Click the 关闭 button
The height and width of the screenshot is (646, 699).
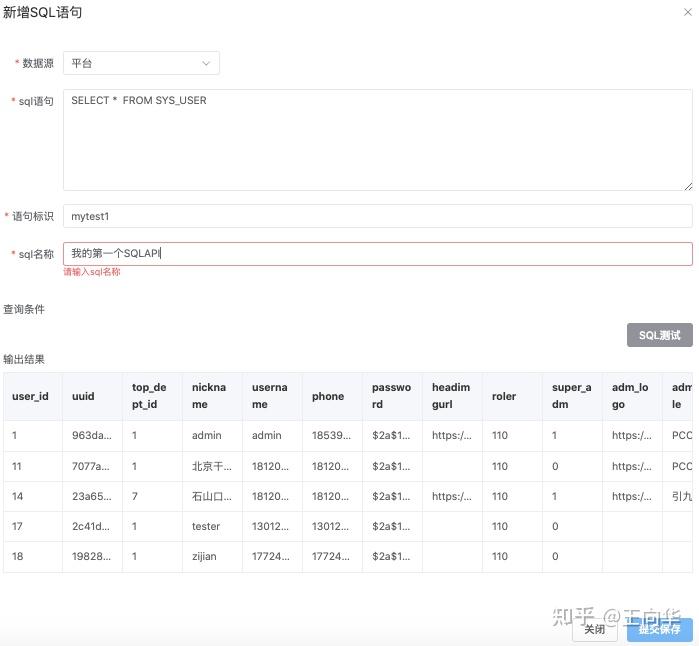coord(594,629)
